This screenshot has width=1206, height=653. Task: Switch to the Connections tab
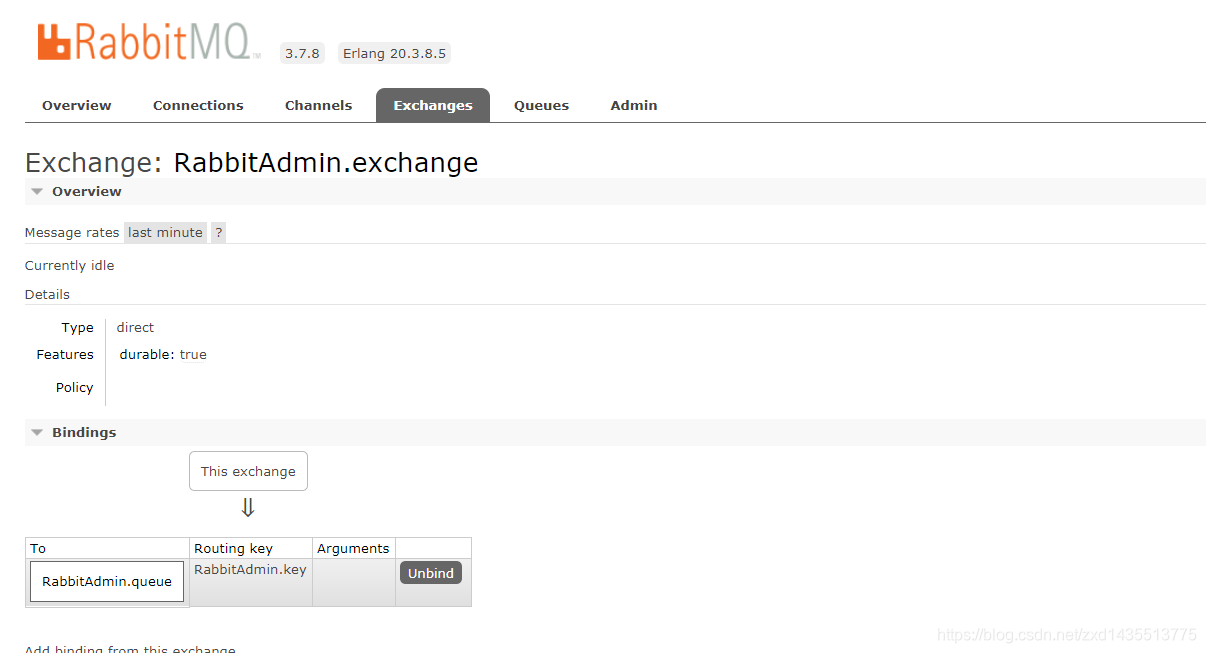[x=198, y=105]
